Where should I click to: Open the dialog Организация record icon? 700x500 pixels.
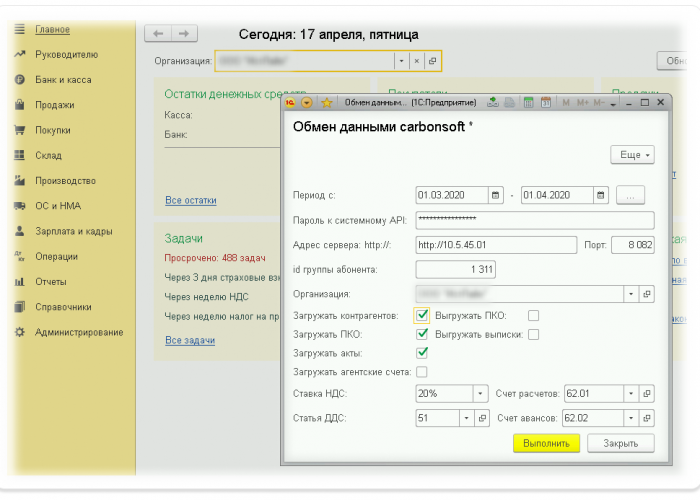(x=646, y=294)
